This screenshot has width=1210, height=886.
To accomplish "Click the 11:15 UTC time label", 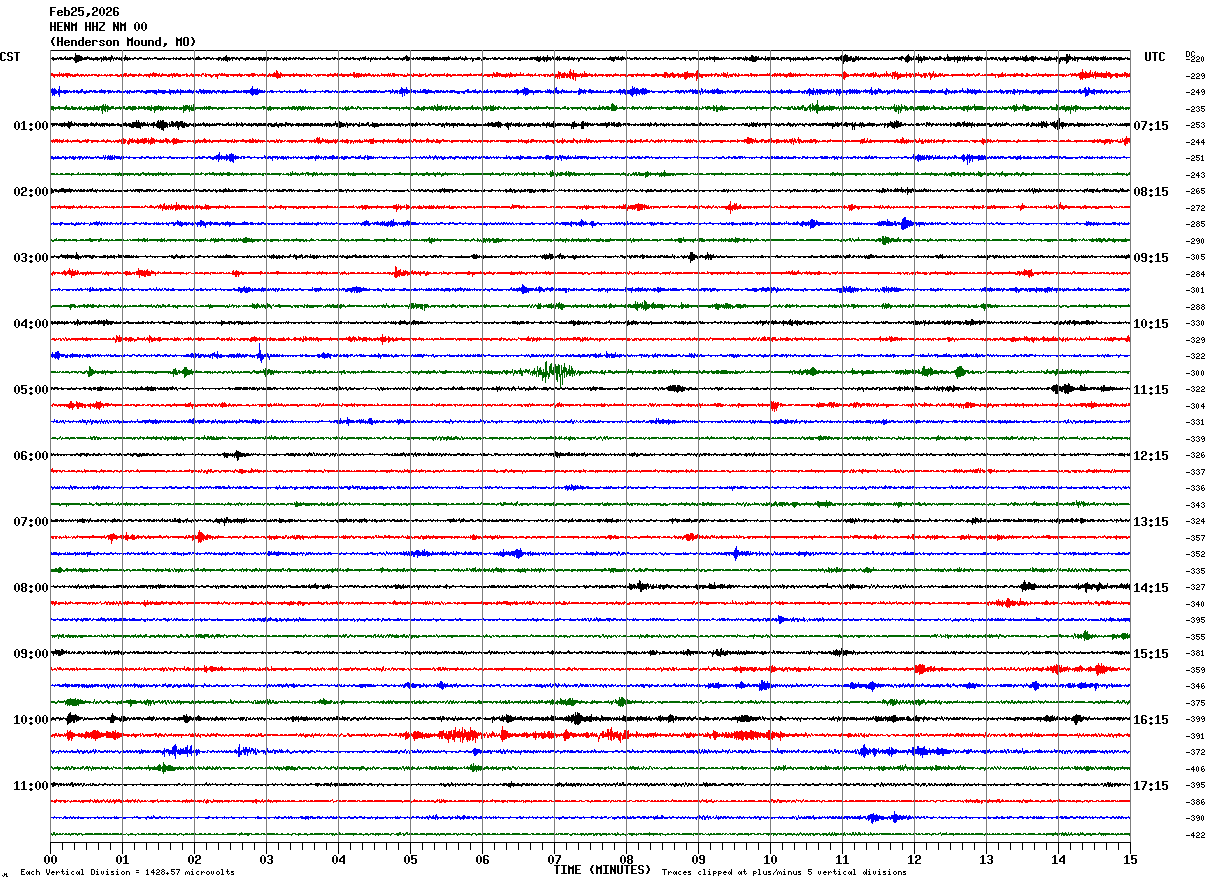I will (1151, 390).
